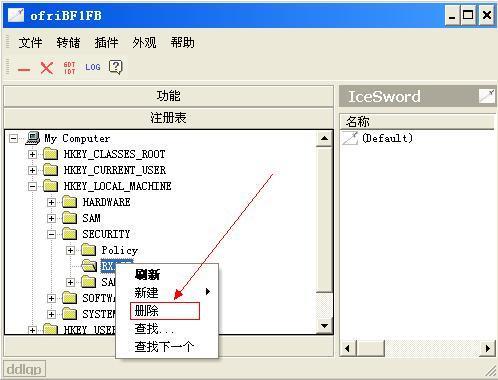Click the 名称 column header
498x380 pixels.
417,121
